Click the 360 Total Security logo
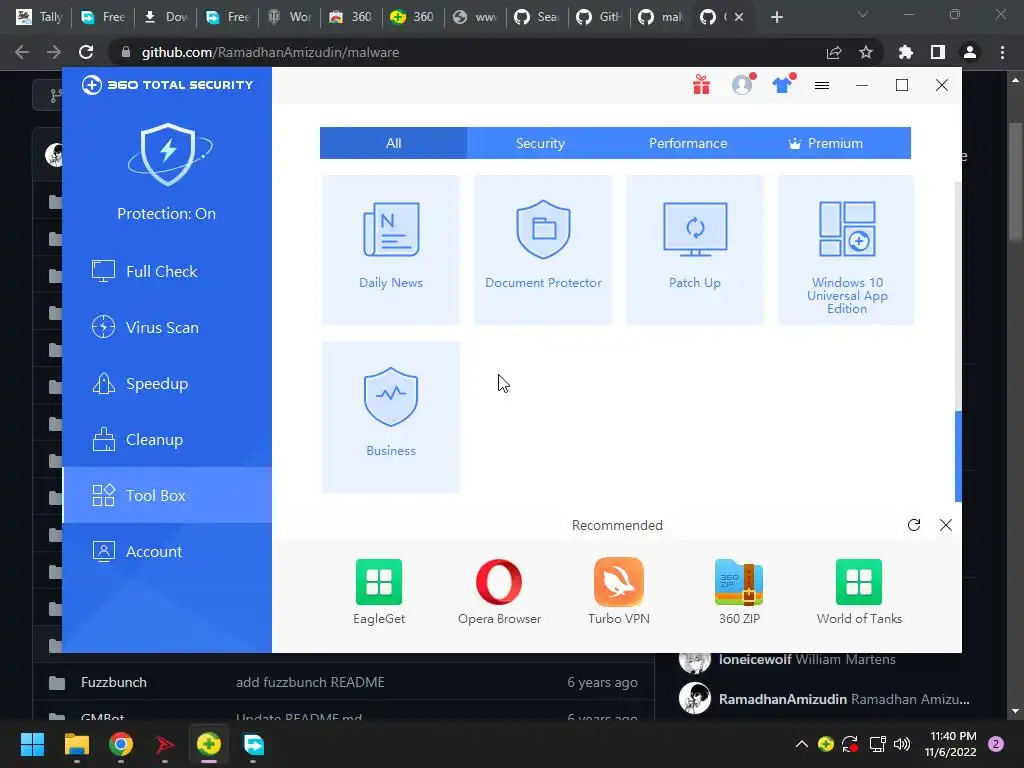Image resolution: width=1024 pixels, height=768 pixels. (167, 85)
